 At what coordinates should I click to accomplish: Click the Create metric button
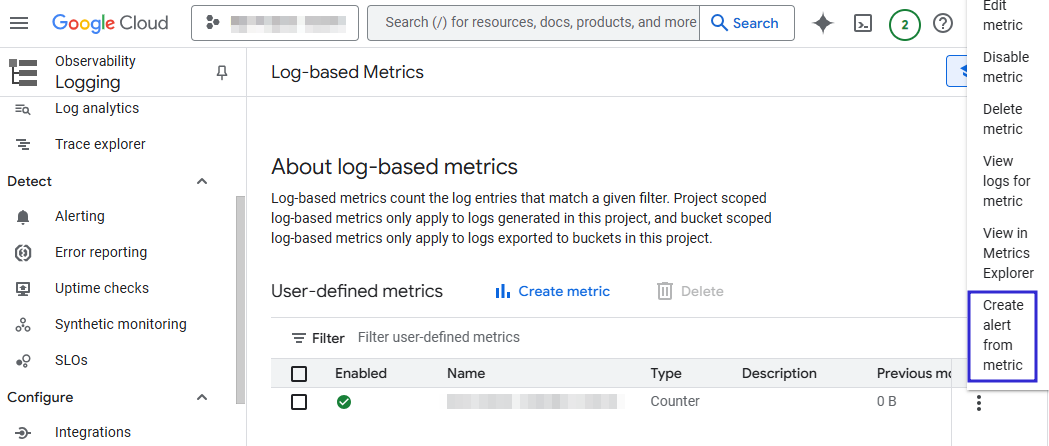tap(552, 291)
